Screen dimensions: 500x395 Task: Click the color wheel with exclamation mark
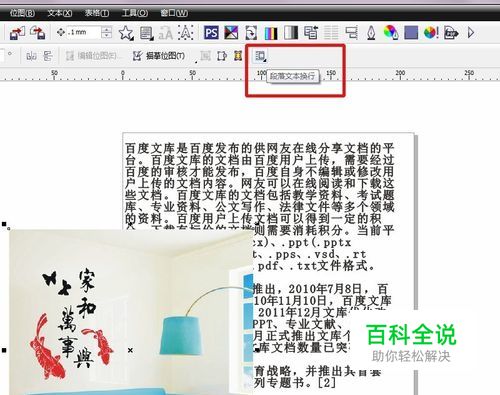[431, 33]
